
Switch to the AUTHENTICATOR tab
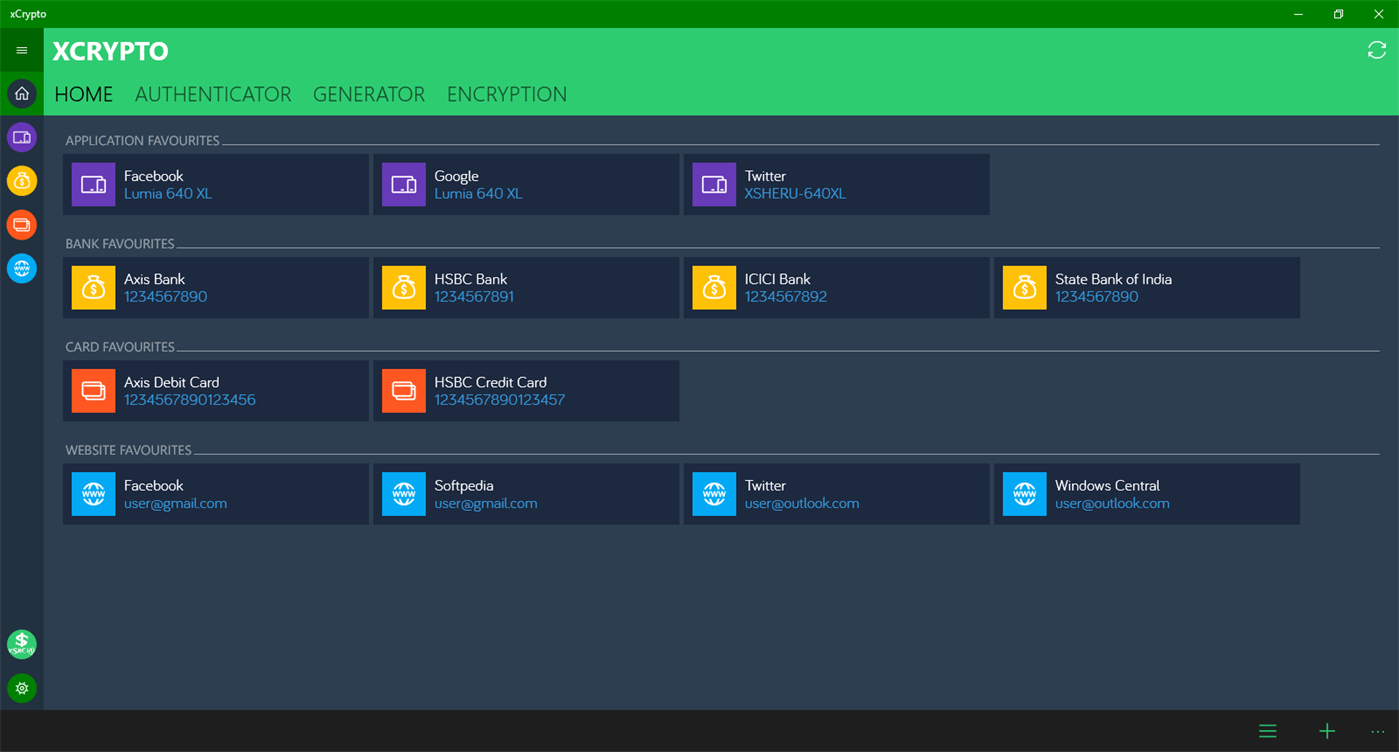click(x=213, y=94)
